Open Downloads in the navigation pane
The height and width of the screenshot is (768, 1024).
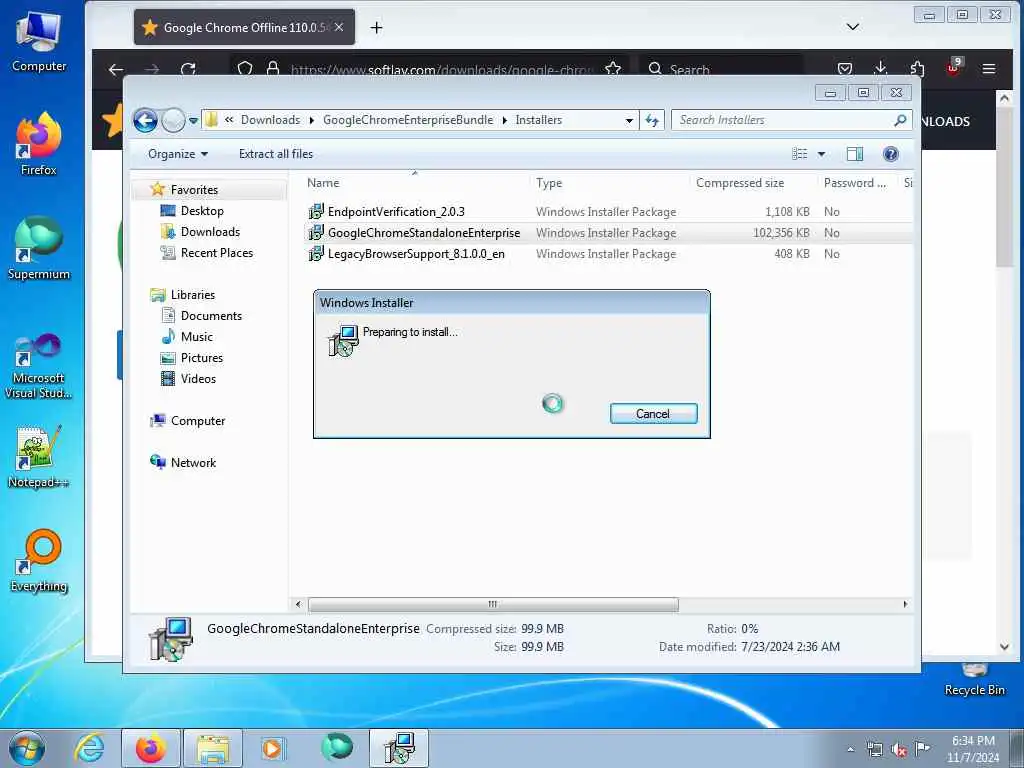pos(210,232)
